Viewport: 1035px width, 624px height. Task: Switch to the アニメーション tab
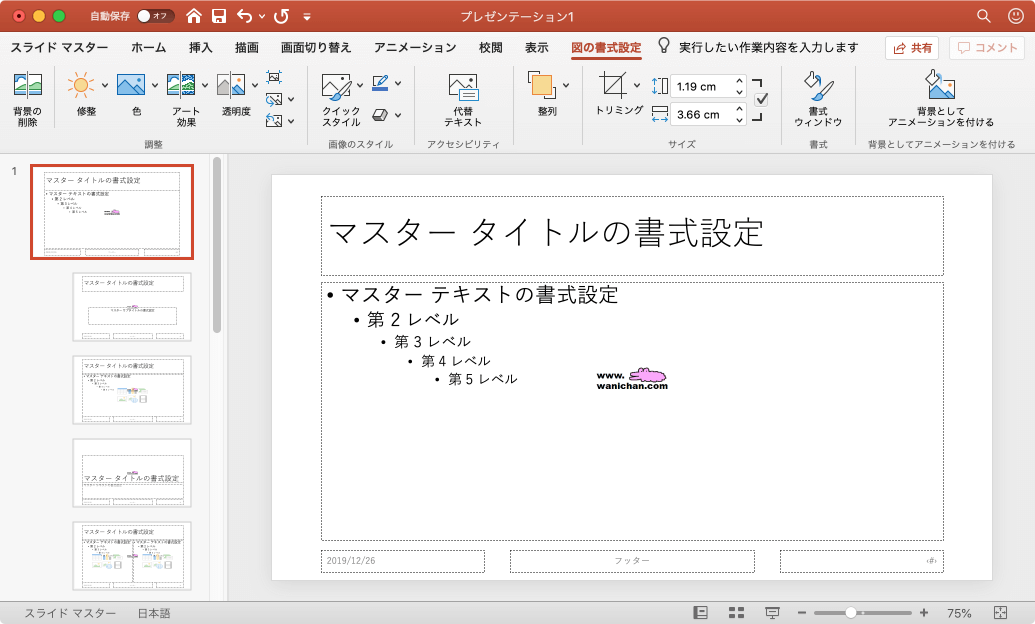pyautogui.click(x=415, y=47)
